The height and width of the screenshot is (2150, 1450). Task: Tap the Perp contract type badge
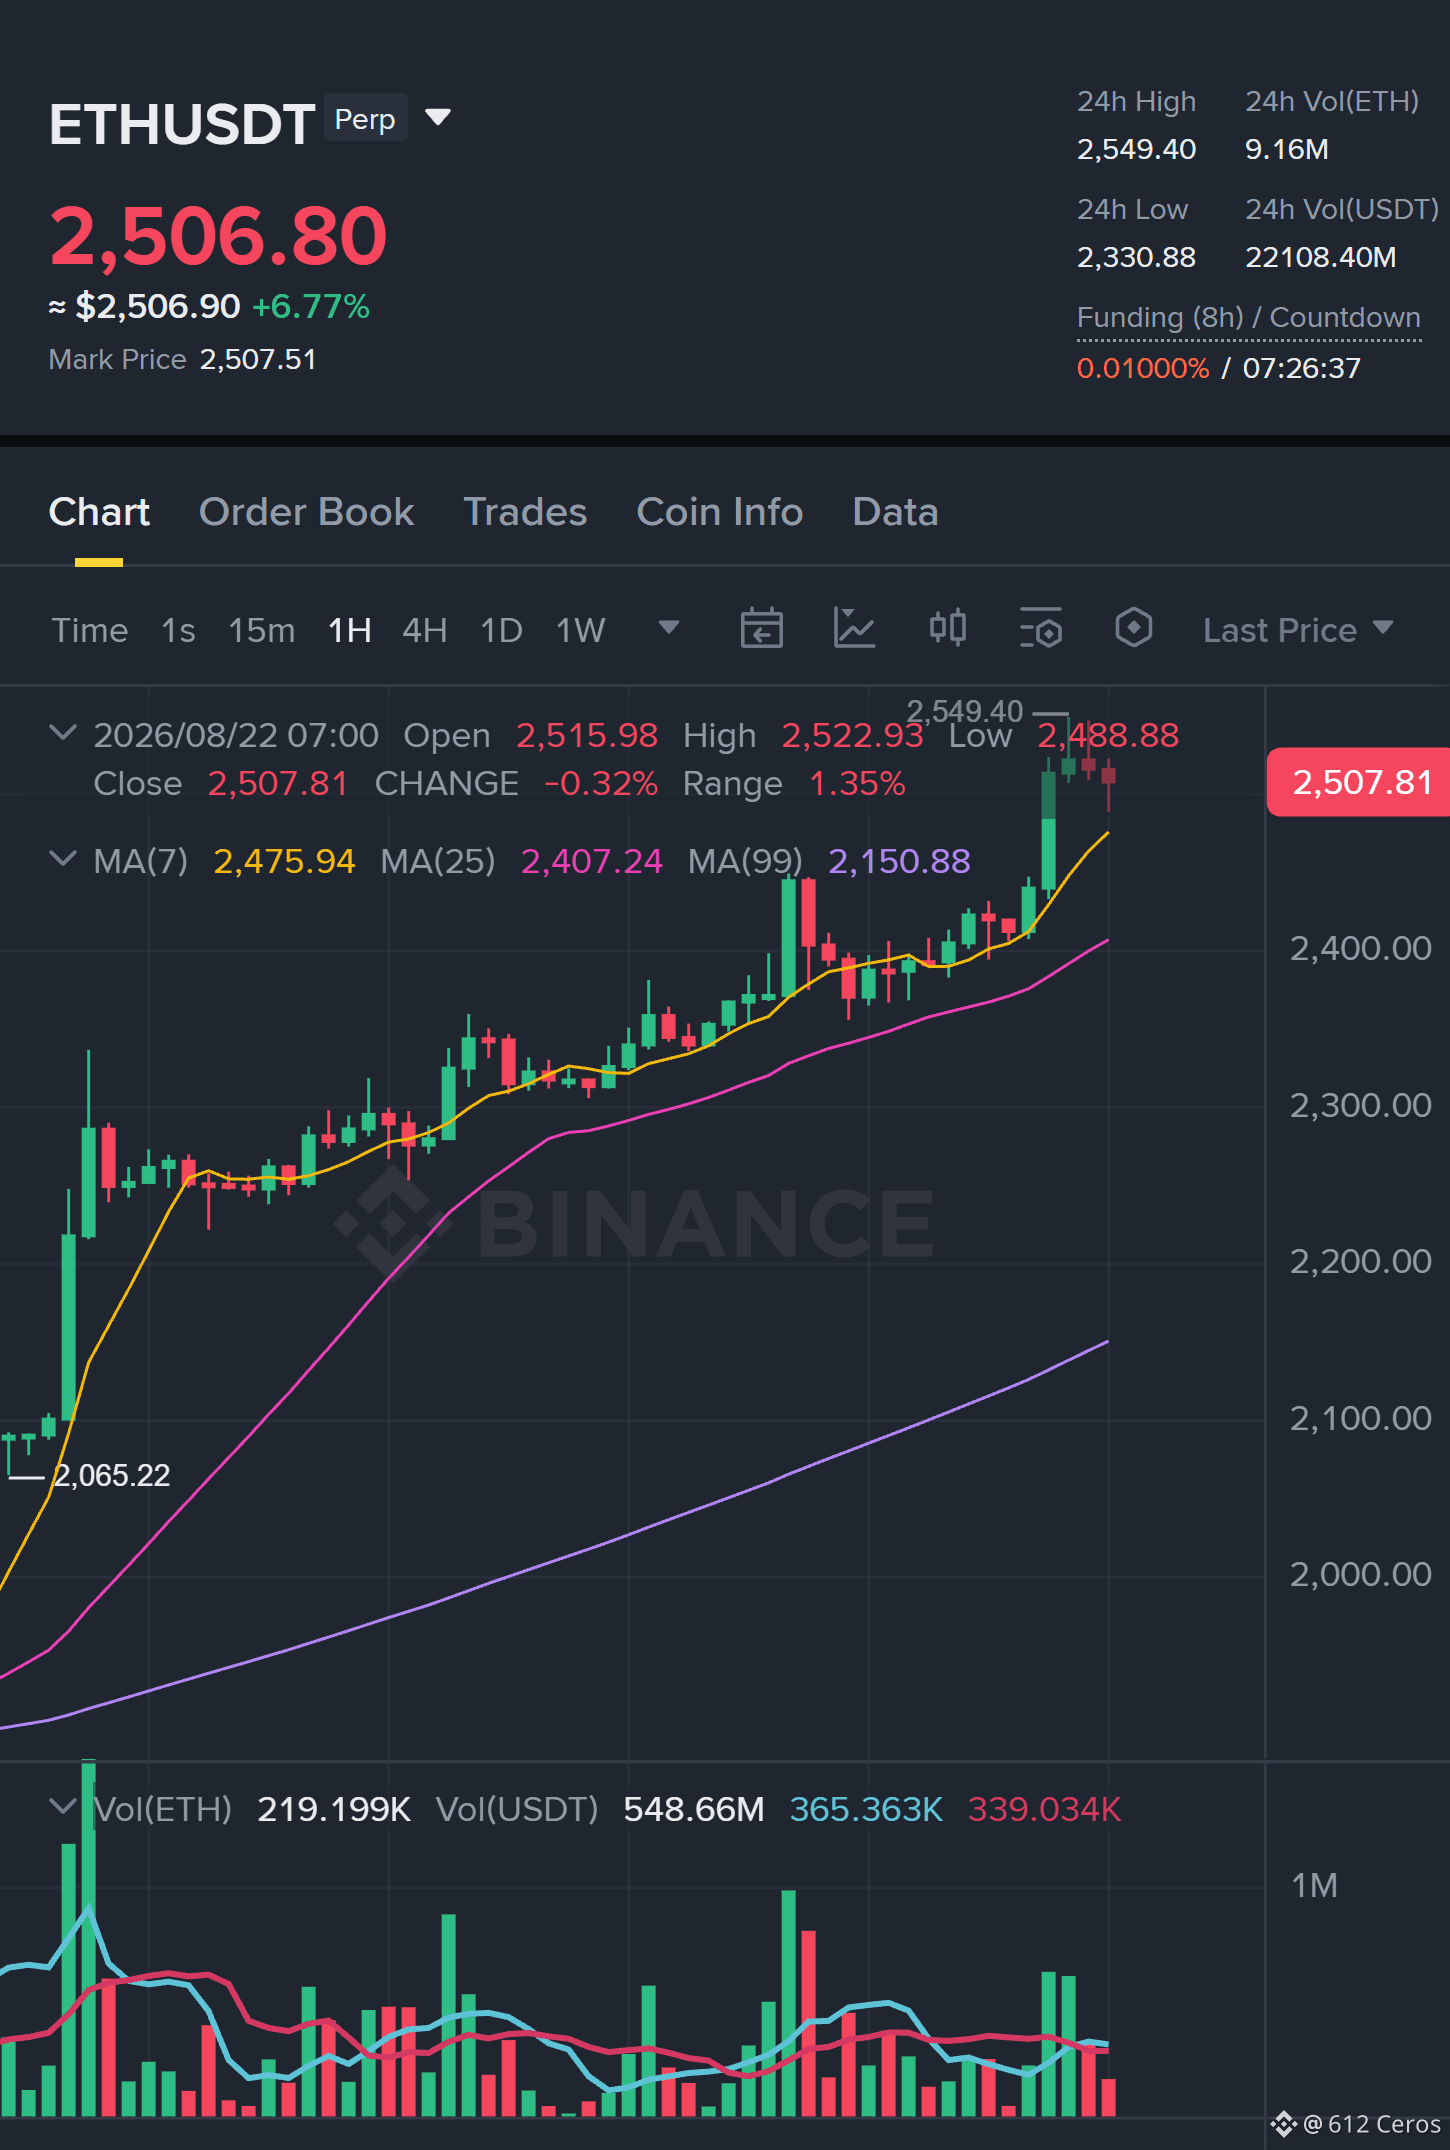point(365,119)
